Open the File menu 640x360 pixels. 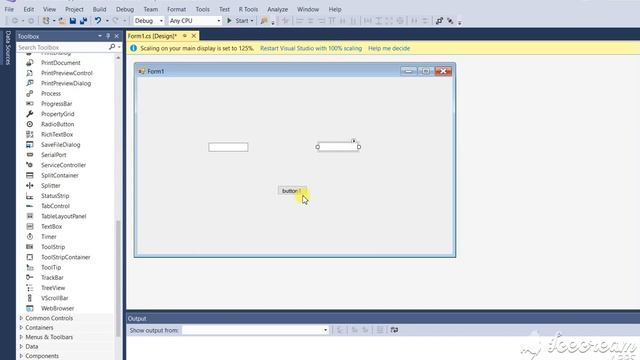(9, 9)
